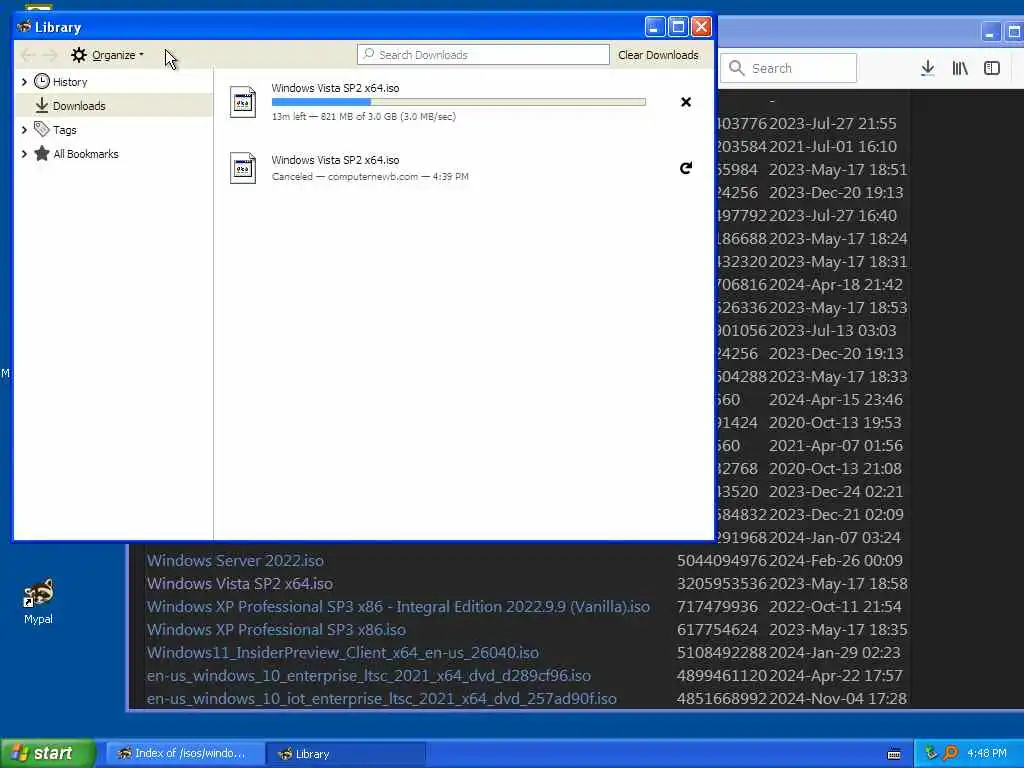Screen dimensions: 1024x768
Task: Click the Library back arrow
Action: [27, 55]
